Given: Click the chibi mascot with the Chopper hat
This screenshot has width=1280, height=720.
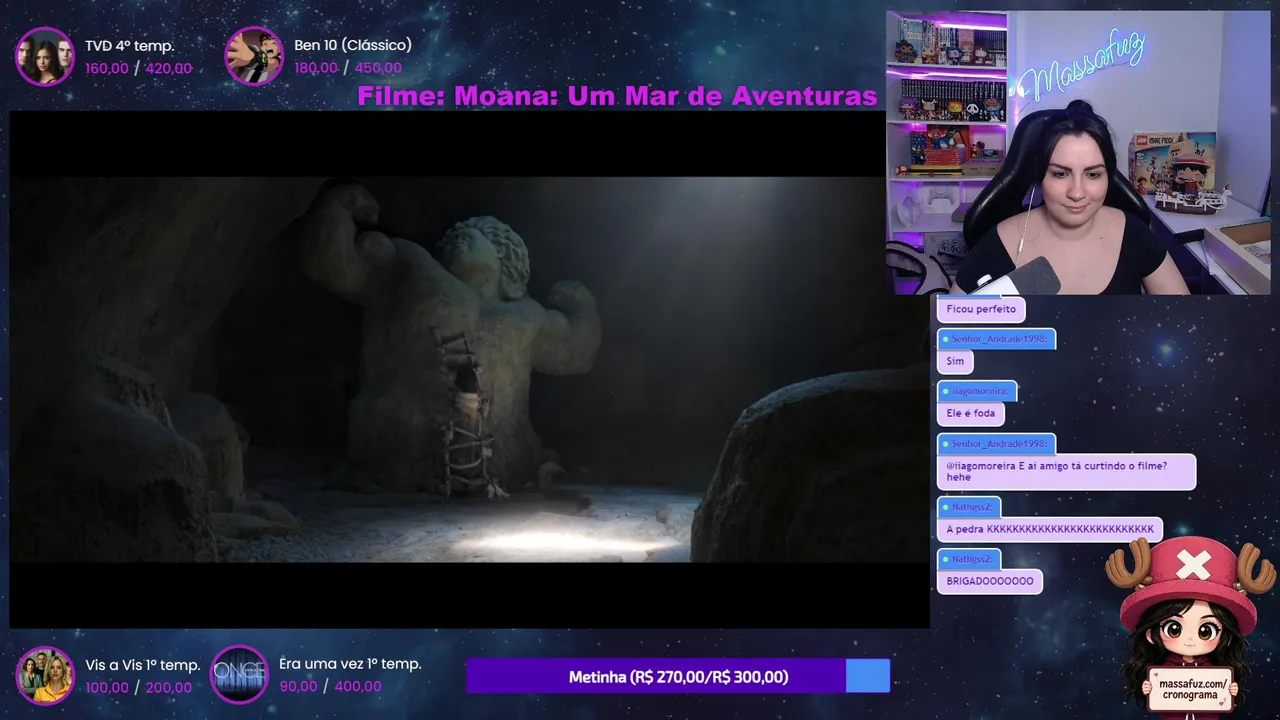Looking at the screenshot, I should (x=1191, y=628).
